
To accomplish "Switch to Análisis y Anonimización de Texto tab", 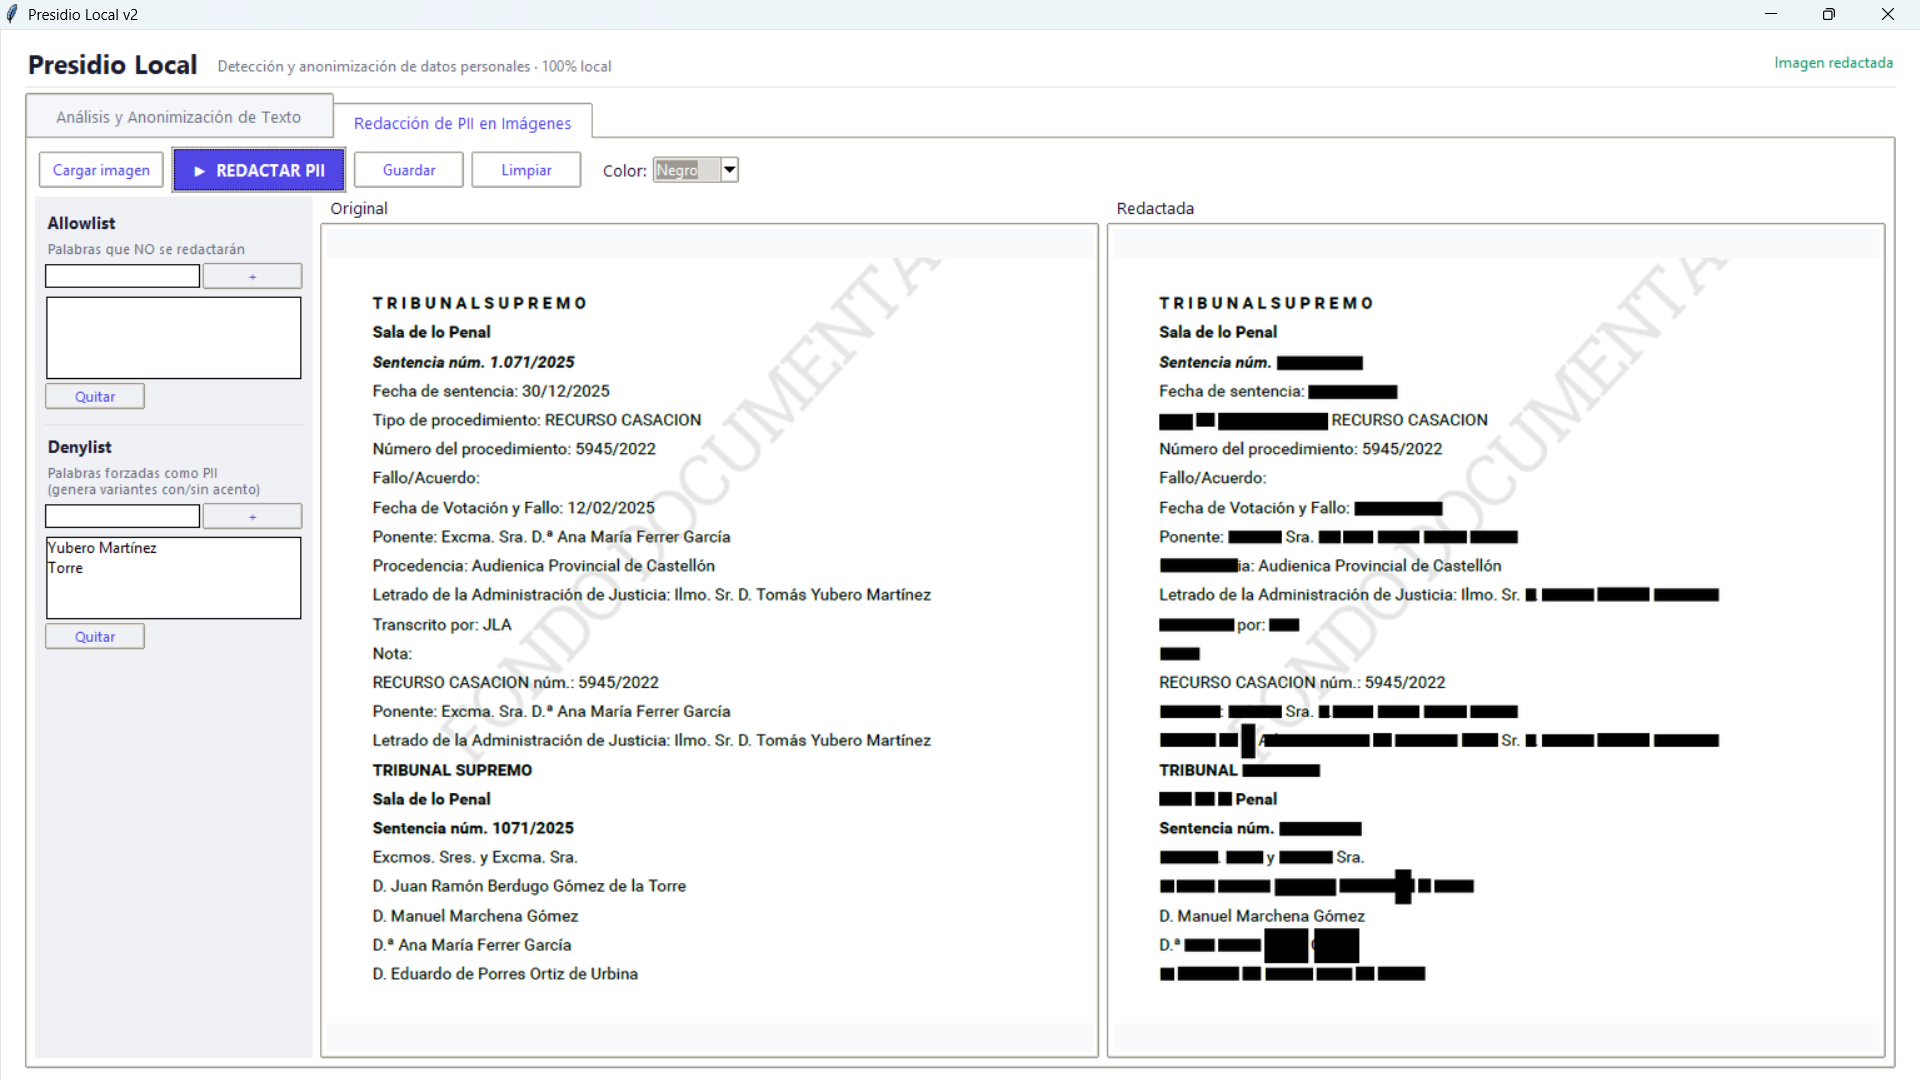I will click(179, 117).
